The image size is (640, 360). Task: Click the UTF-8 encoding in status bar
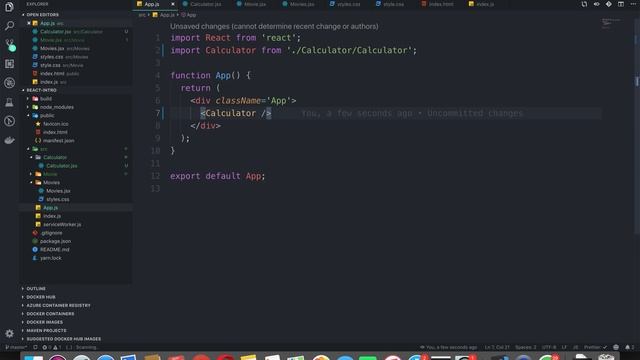point(549,347)
